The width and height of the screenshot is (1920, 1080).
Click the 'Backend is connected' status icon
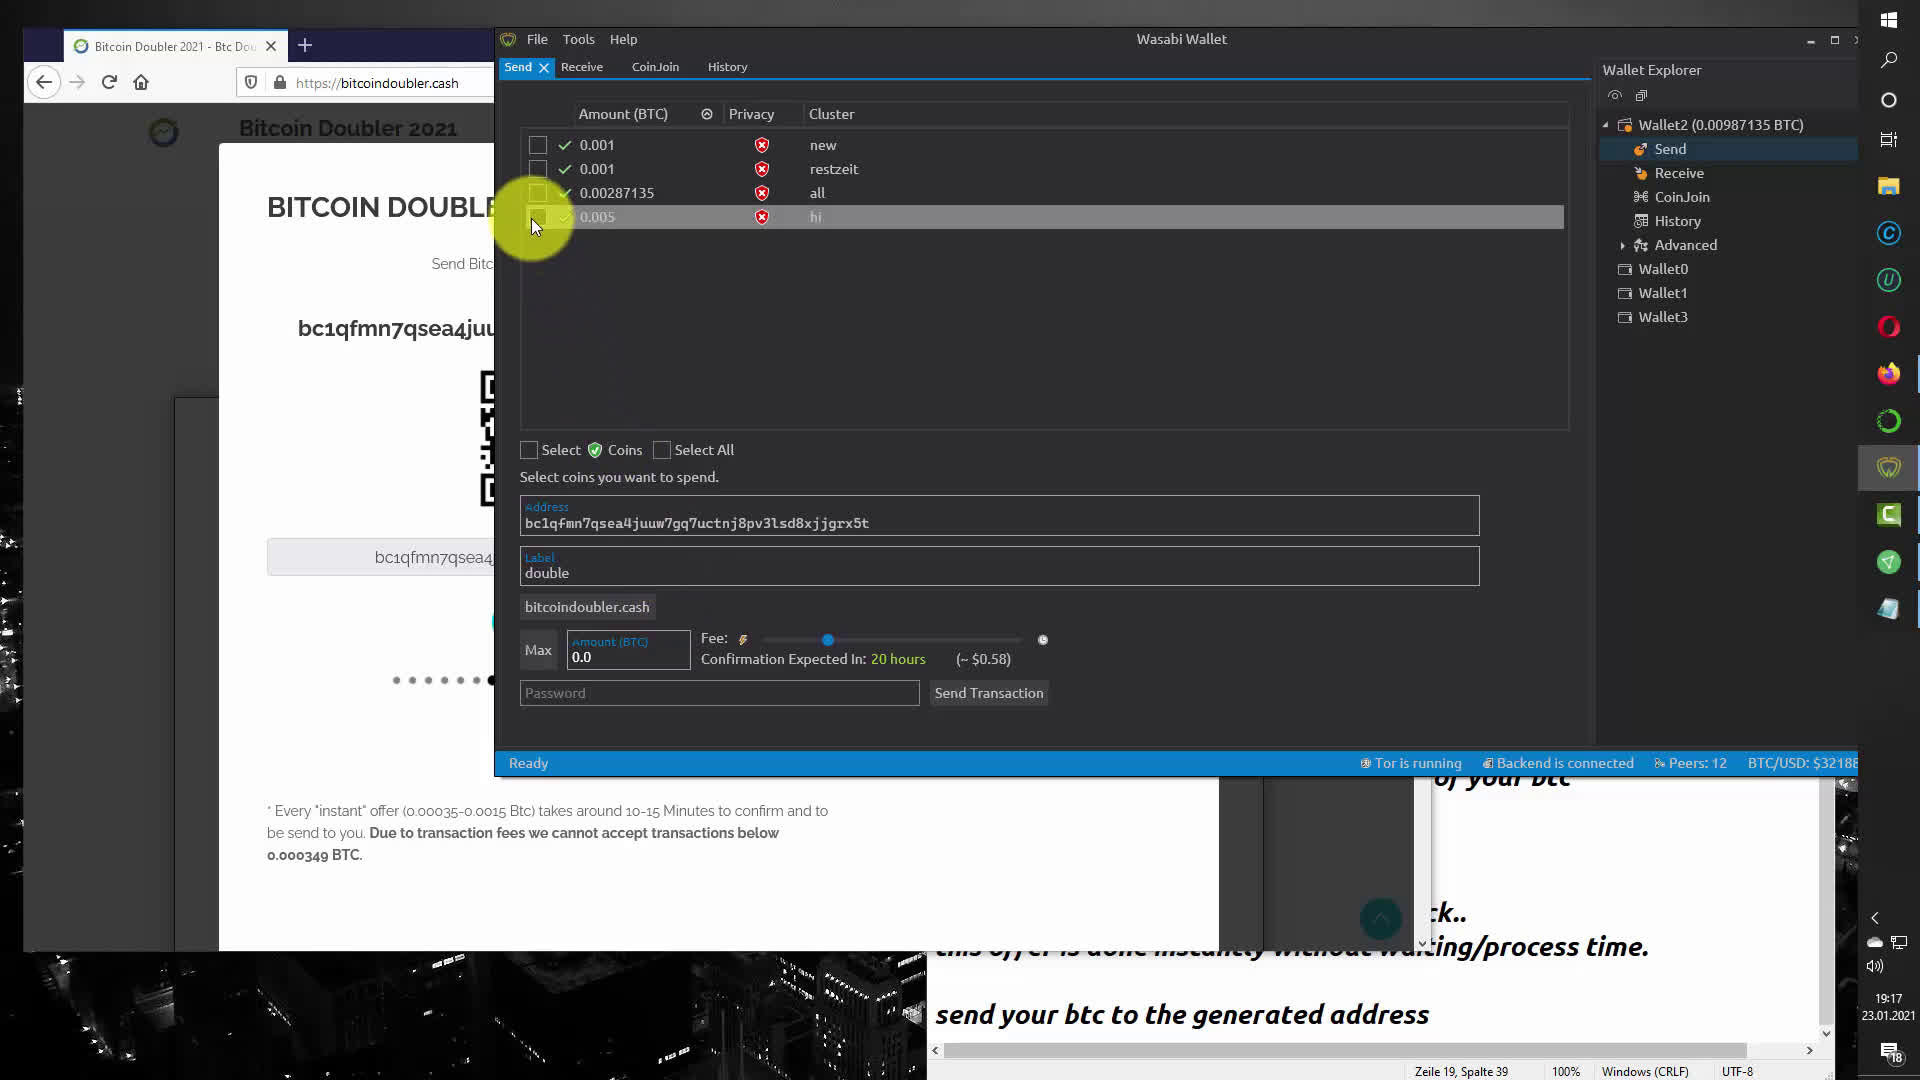[x=1492, y=763]
